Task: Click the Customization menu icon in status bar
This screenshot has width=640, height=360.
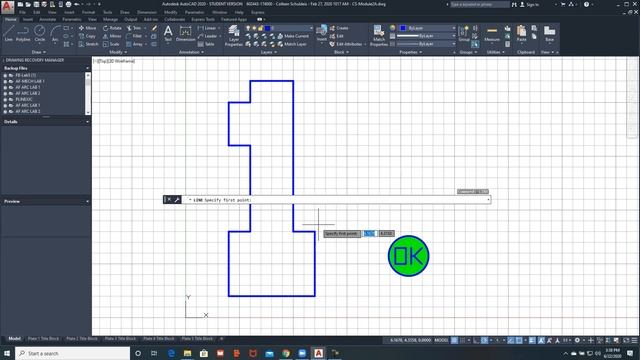Action: [634, 340]
